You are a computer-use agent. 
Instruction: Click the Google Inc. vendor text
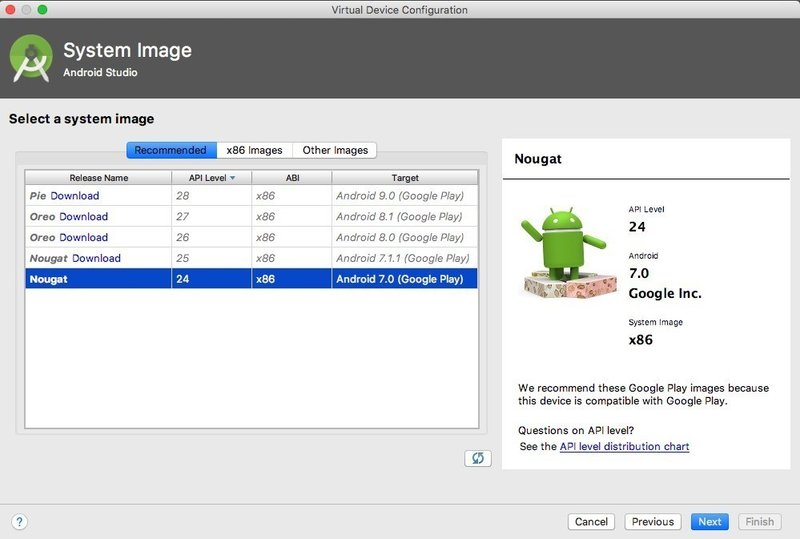tap(665, 293)
